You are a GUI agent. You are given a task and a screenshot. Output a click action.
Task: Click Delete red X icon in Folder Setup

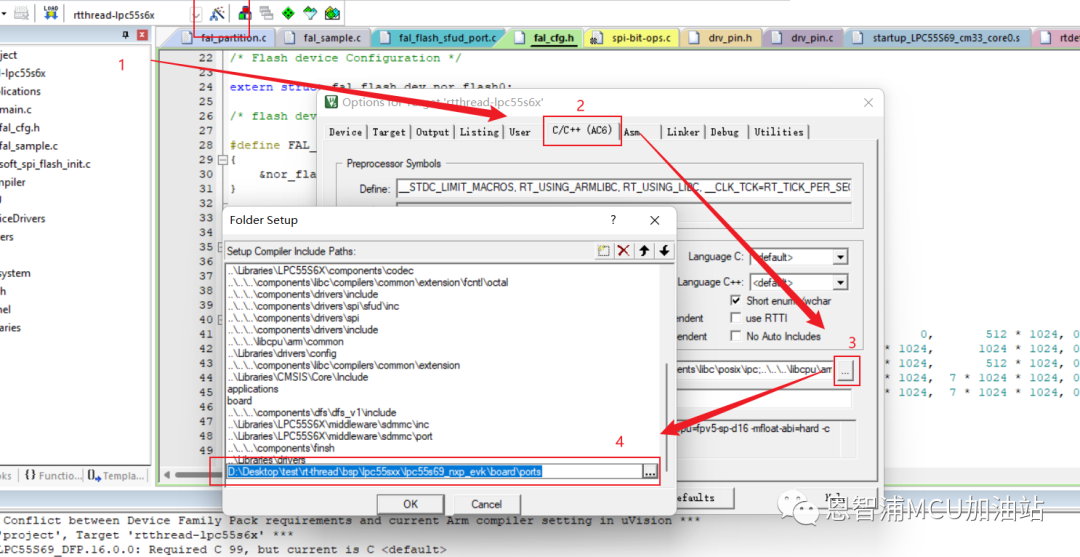[x=623, y=251]
